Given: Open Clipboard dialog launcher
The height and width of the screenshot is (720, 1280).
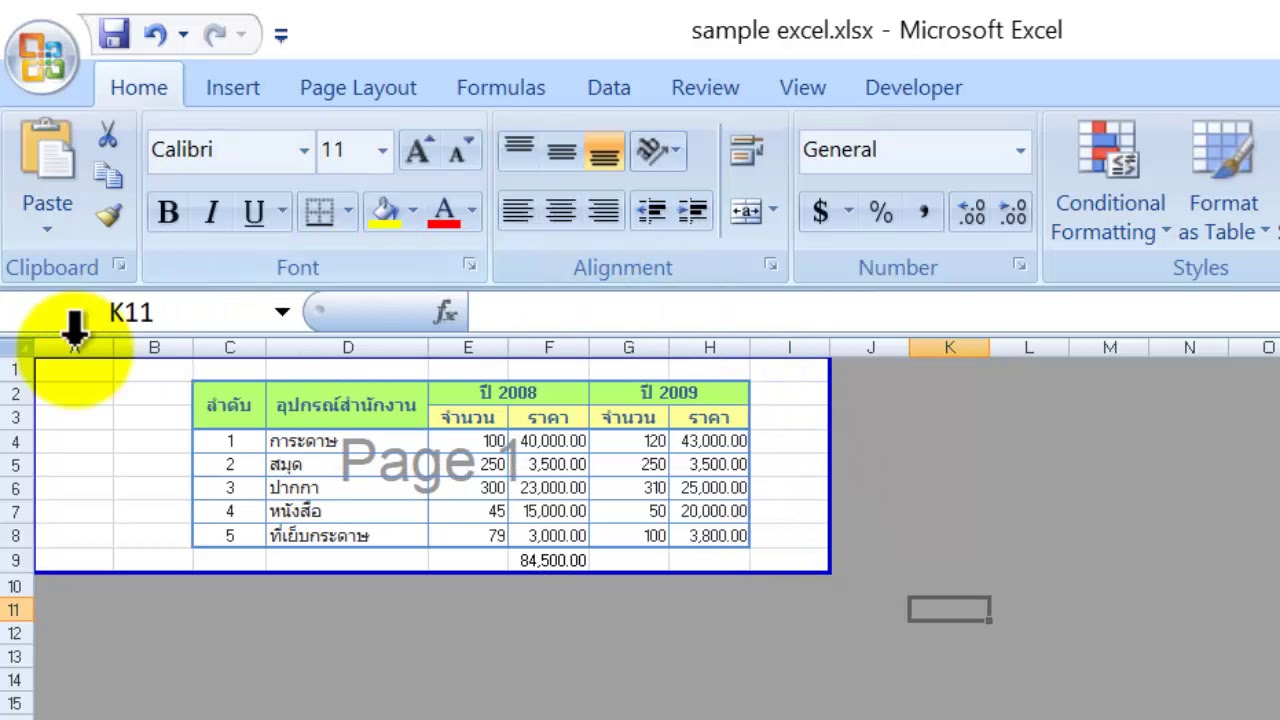Looking at the screenshot, I should (119, 265).
